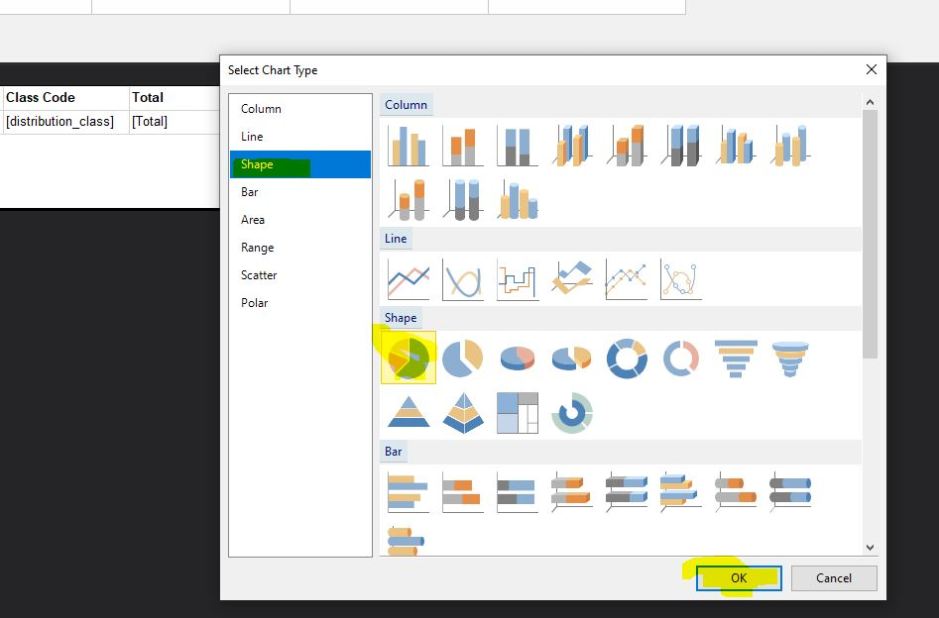The height and width of the screenshot is (618, 939).
Task: Select the 3-D Line chart icon
Action: (572, 279)
